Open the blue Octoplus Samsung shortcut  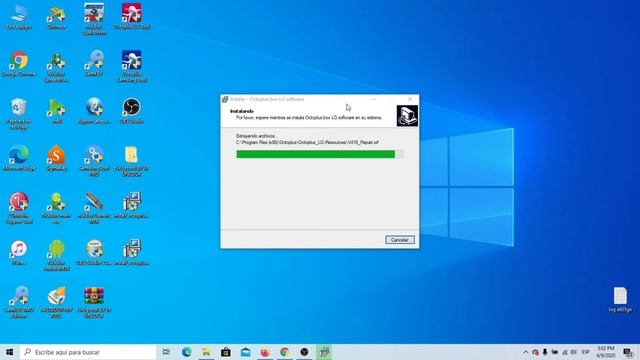click(x=131, y=66)
